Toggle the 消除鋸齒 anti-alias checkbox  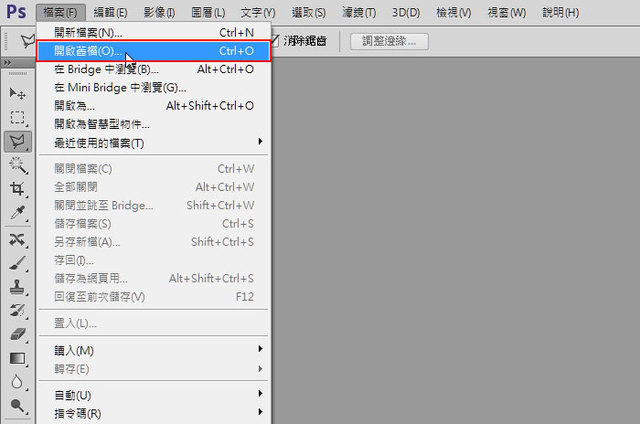(275, 41)
